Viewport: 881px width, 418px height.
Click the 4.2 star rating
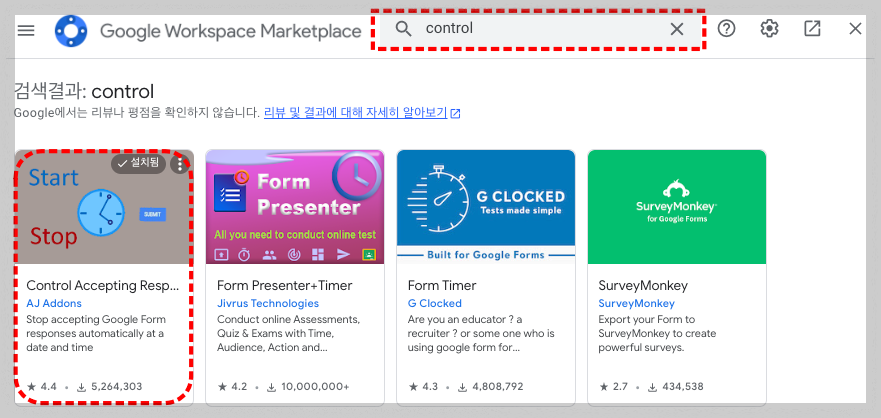tap(233, 387)
